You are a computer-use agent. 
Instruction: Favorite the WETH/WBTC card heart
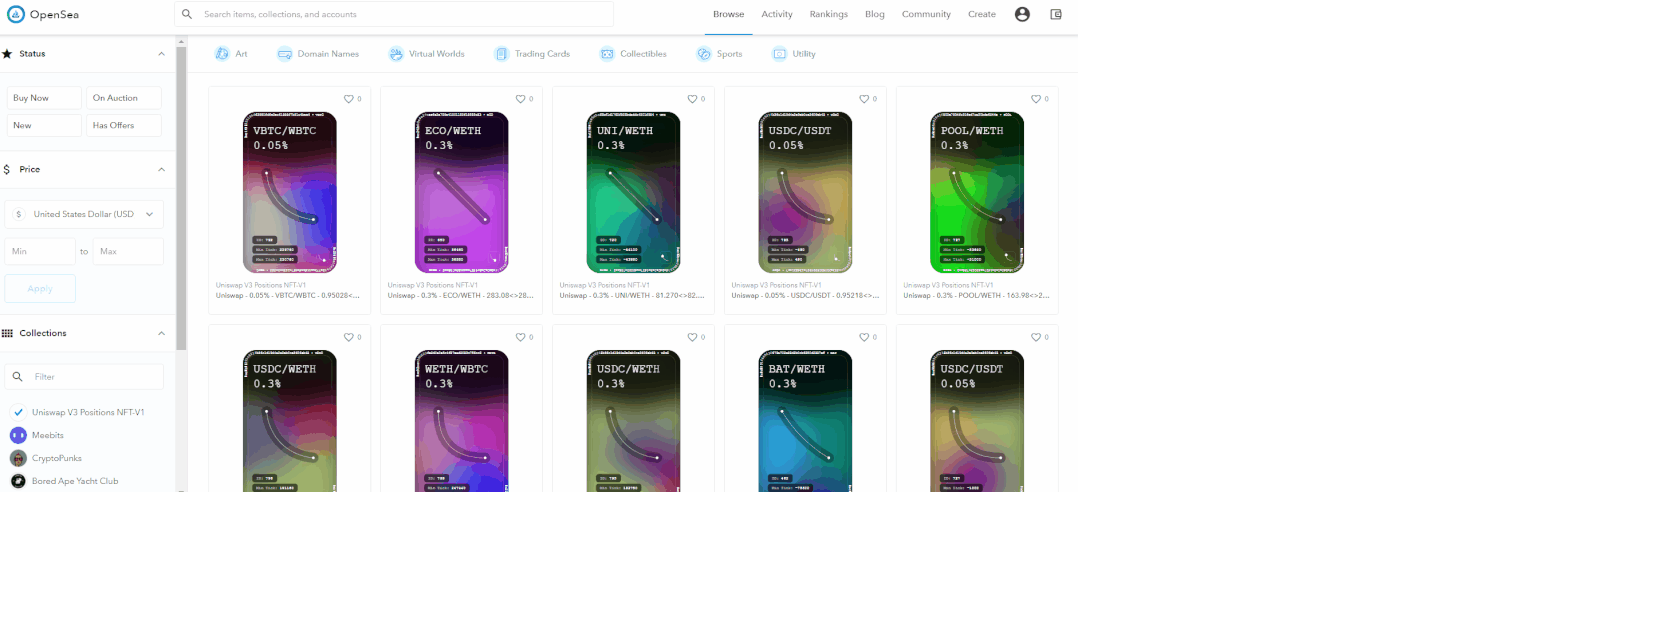pyautogui.click(x=521, y=337)
